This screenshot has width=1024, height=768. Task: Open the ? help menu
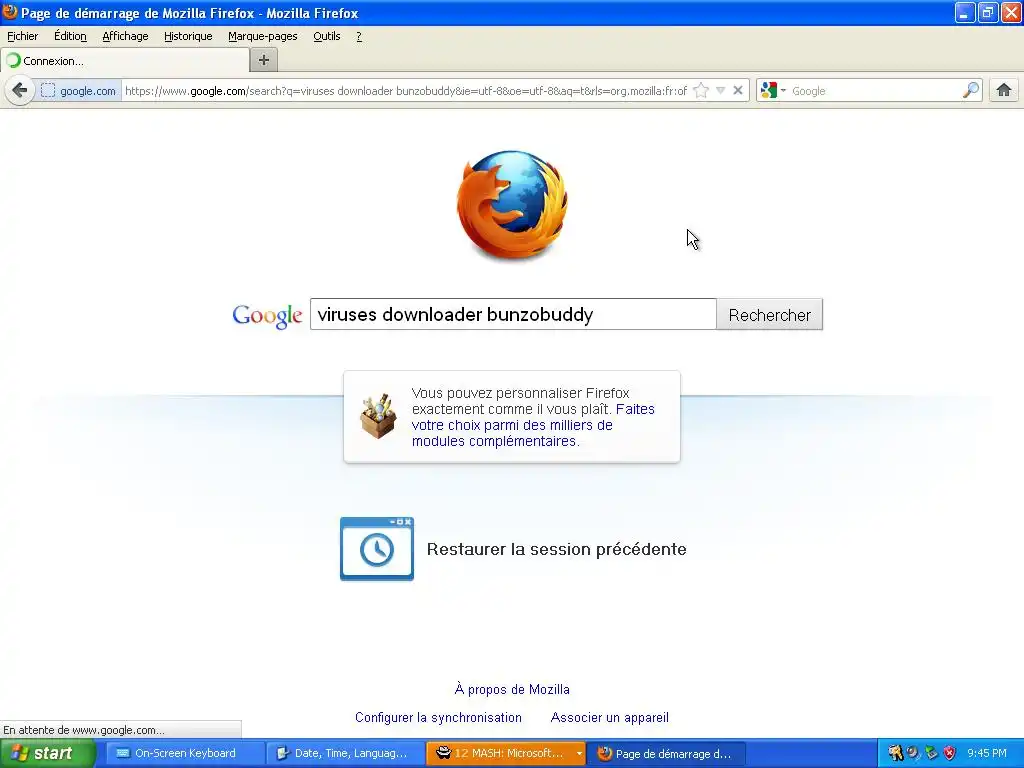[x=359, y=36]
